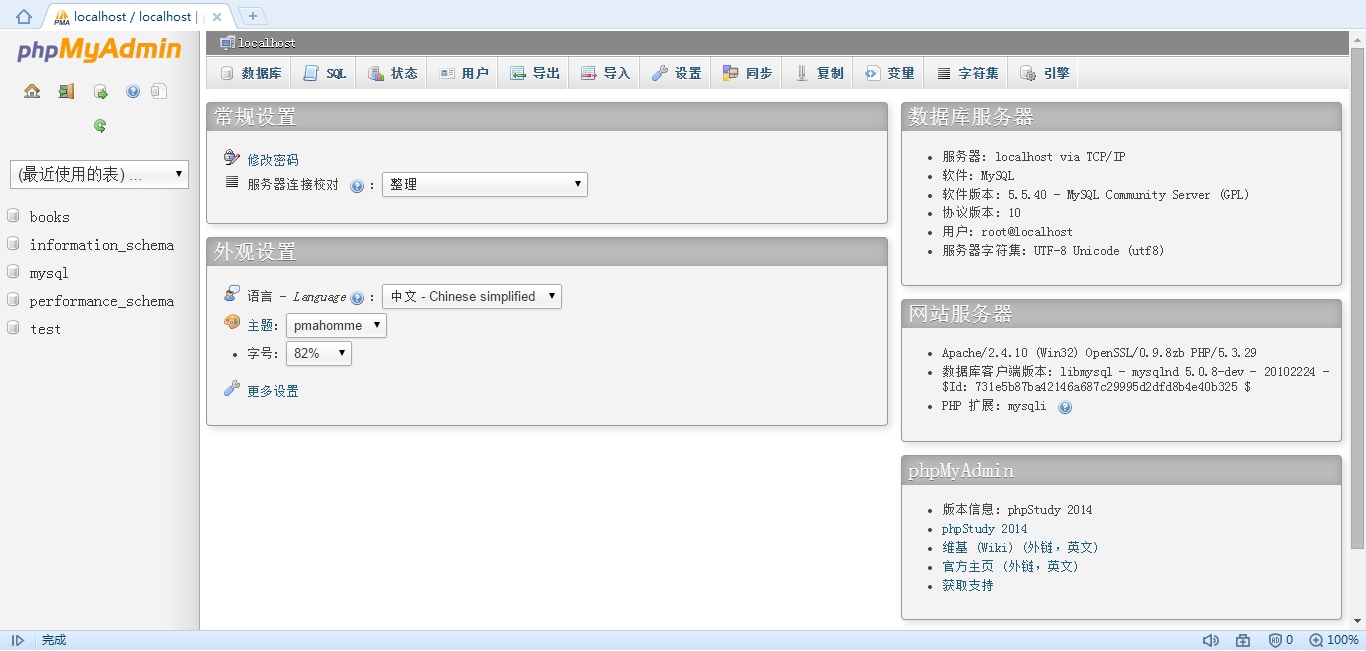This screenshot has height=651, width=1366.
Task: Click the help icon next to PHP 扩展 mysqli
Action: point(1065,407)
